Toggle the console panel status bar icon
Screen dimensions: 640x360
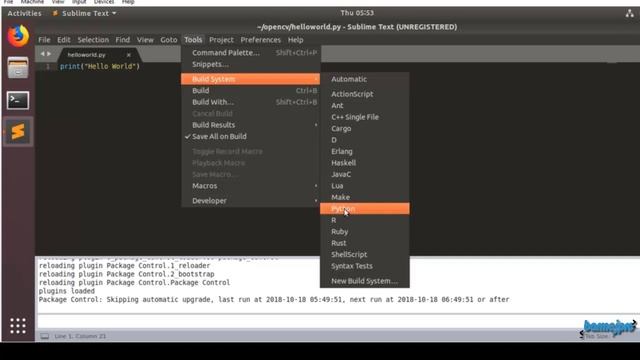tap(44, 336)
